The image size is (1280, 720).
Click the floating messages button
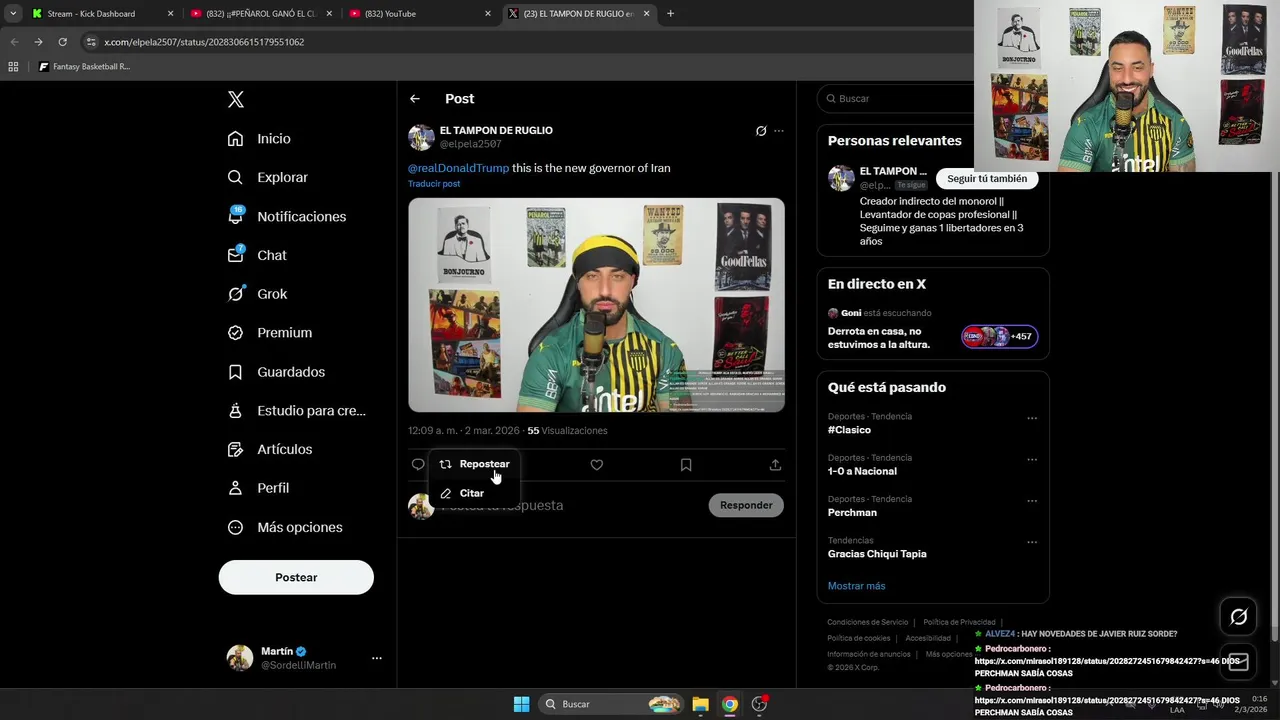coord(1238,662)
